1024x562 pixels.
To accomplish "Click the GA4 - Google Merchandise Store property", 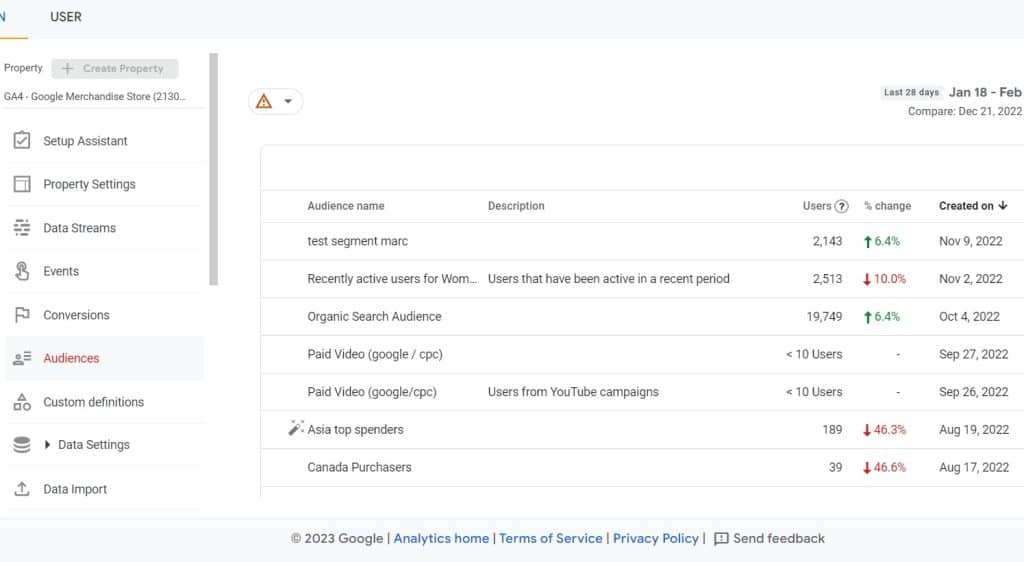I will pyautogui.click(x=95, y=97).
